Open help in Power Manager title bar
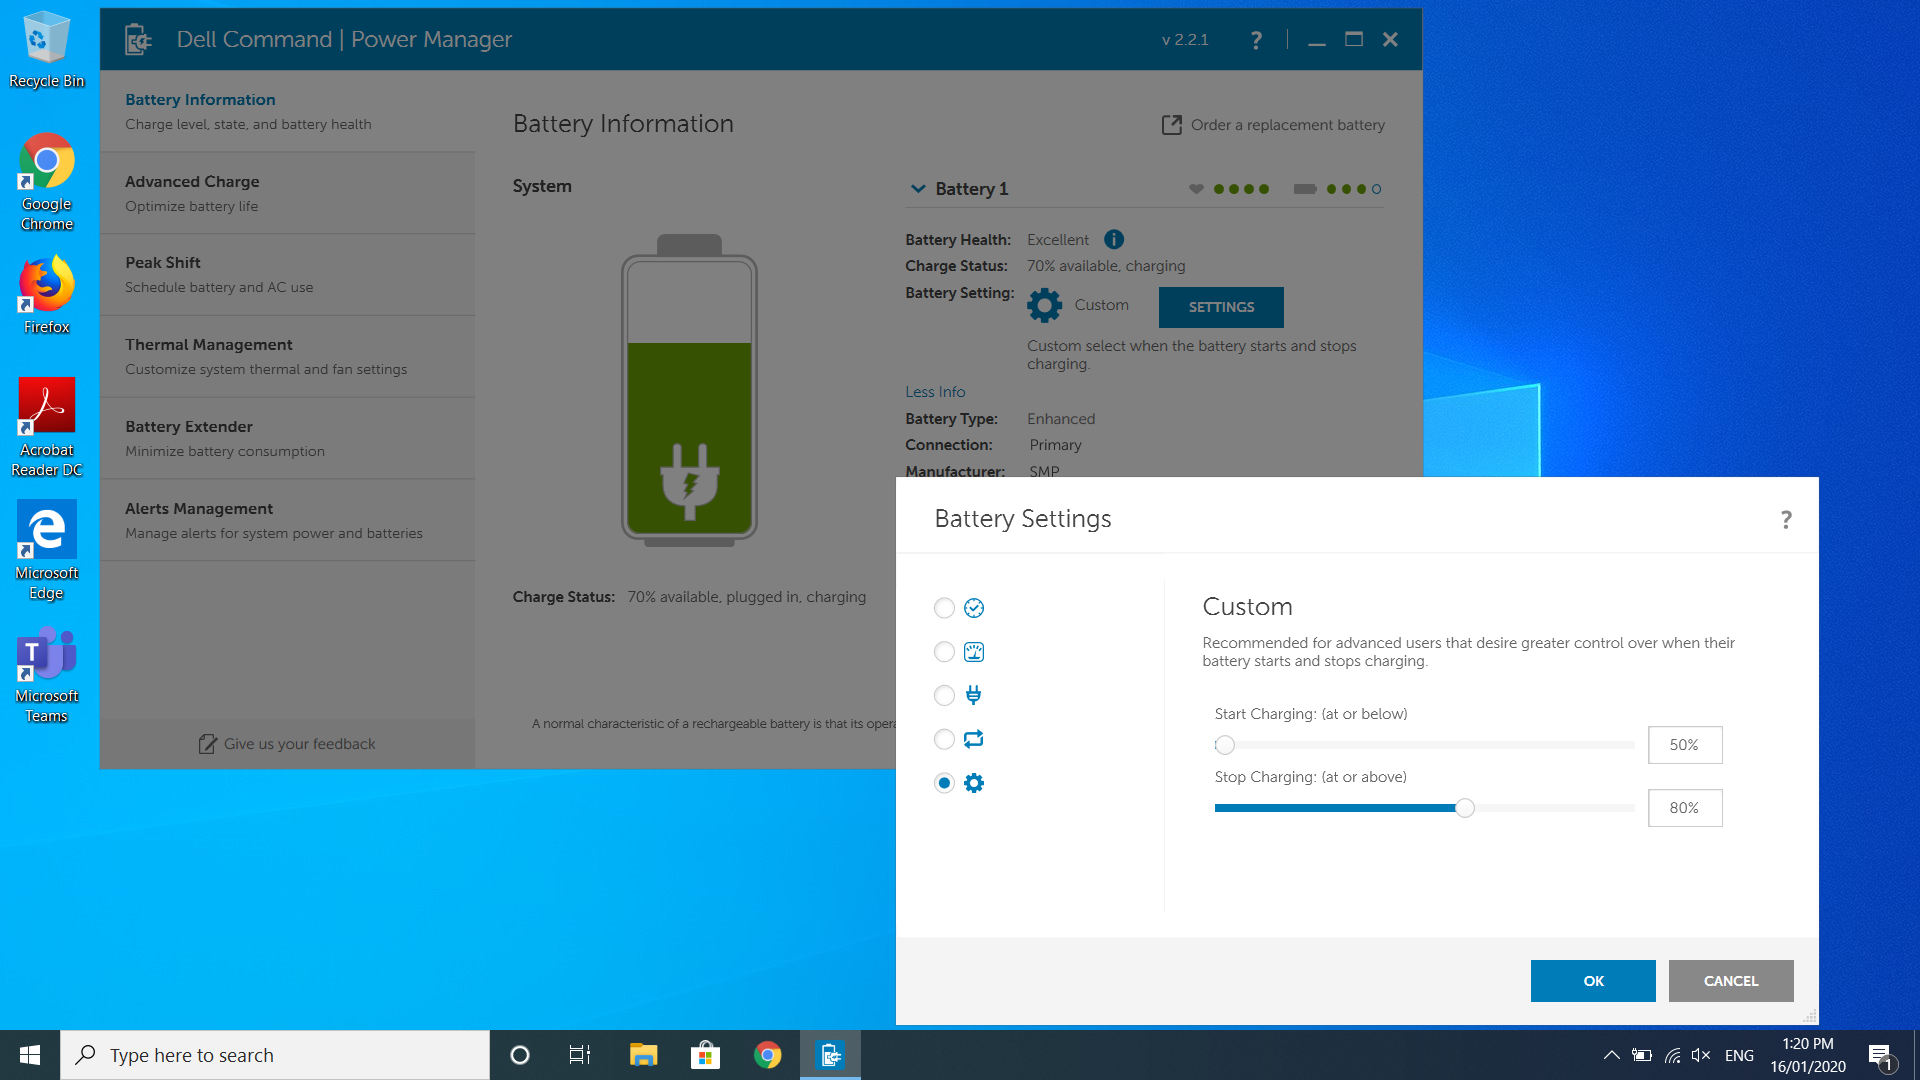Viewport: 1920px width, 1080px height. [x=1256, y=40]
